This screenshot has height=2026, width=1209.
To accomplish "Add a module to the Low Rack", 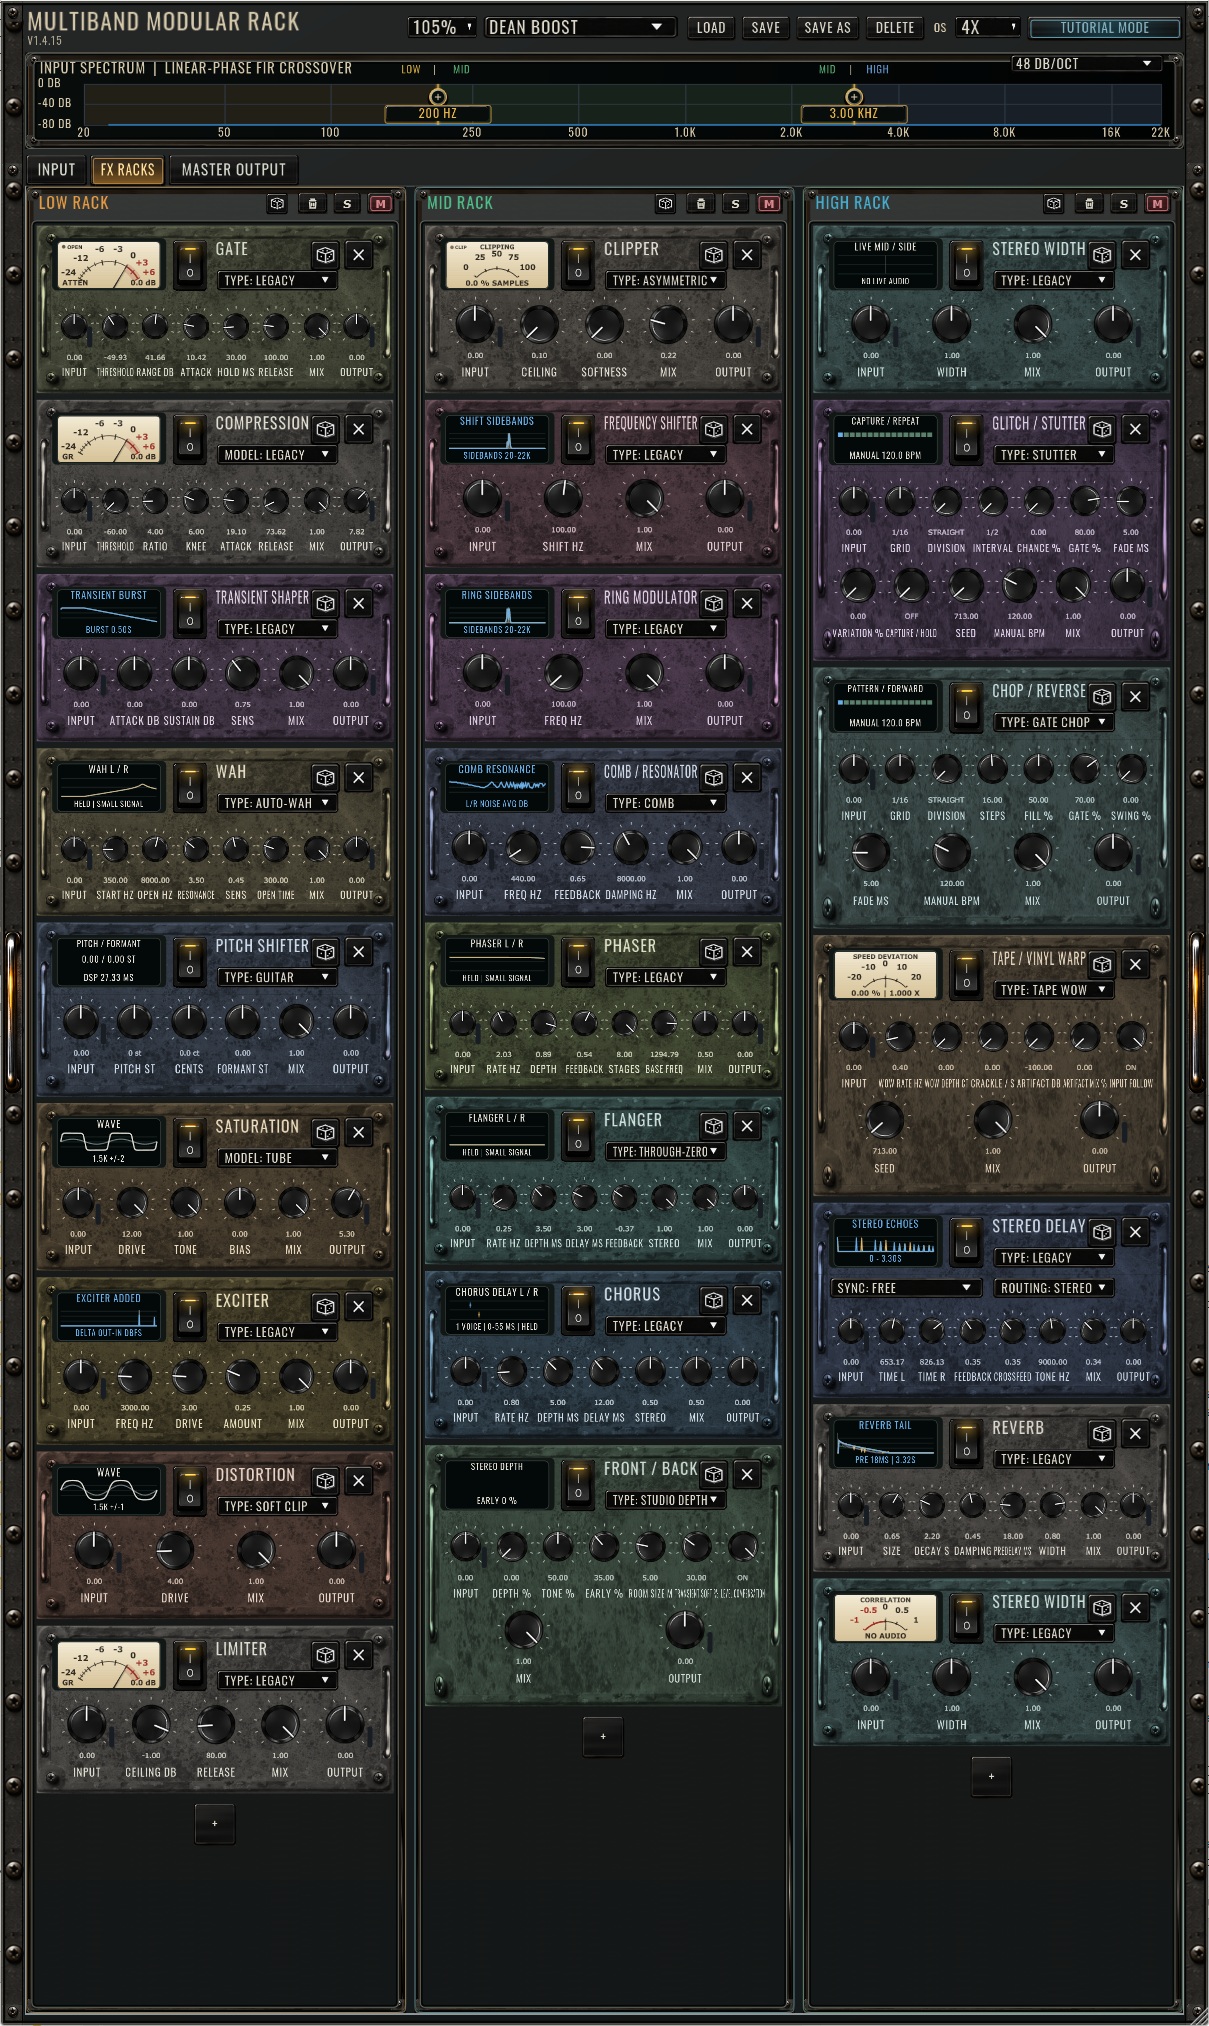I will pos(215,1823).
